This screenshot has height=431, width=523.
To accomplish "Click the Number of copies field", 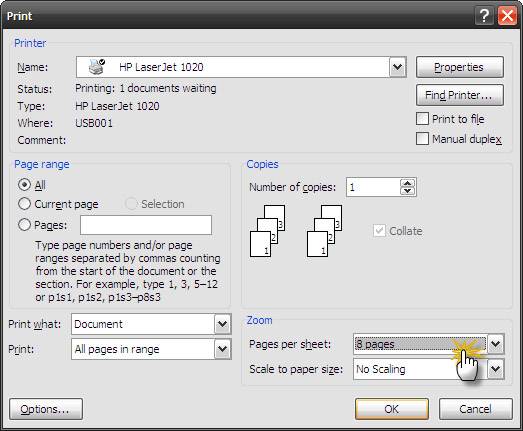I will 373,187.
